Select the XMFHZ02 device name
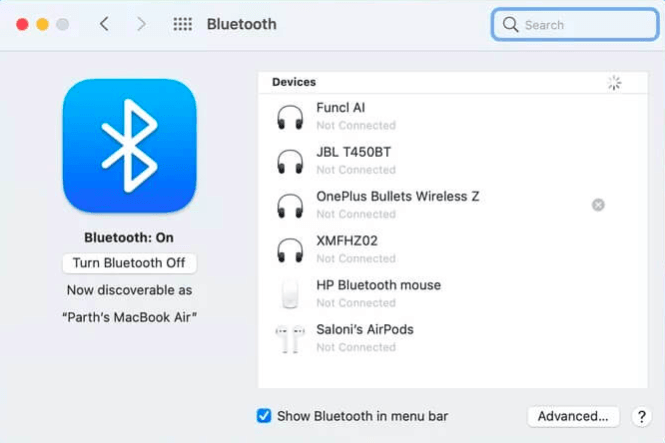Screen dimensions: 665x443 347,241
